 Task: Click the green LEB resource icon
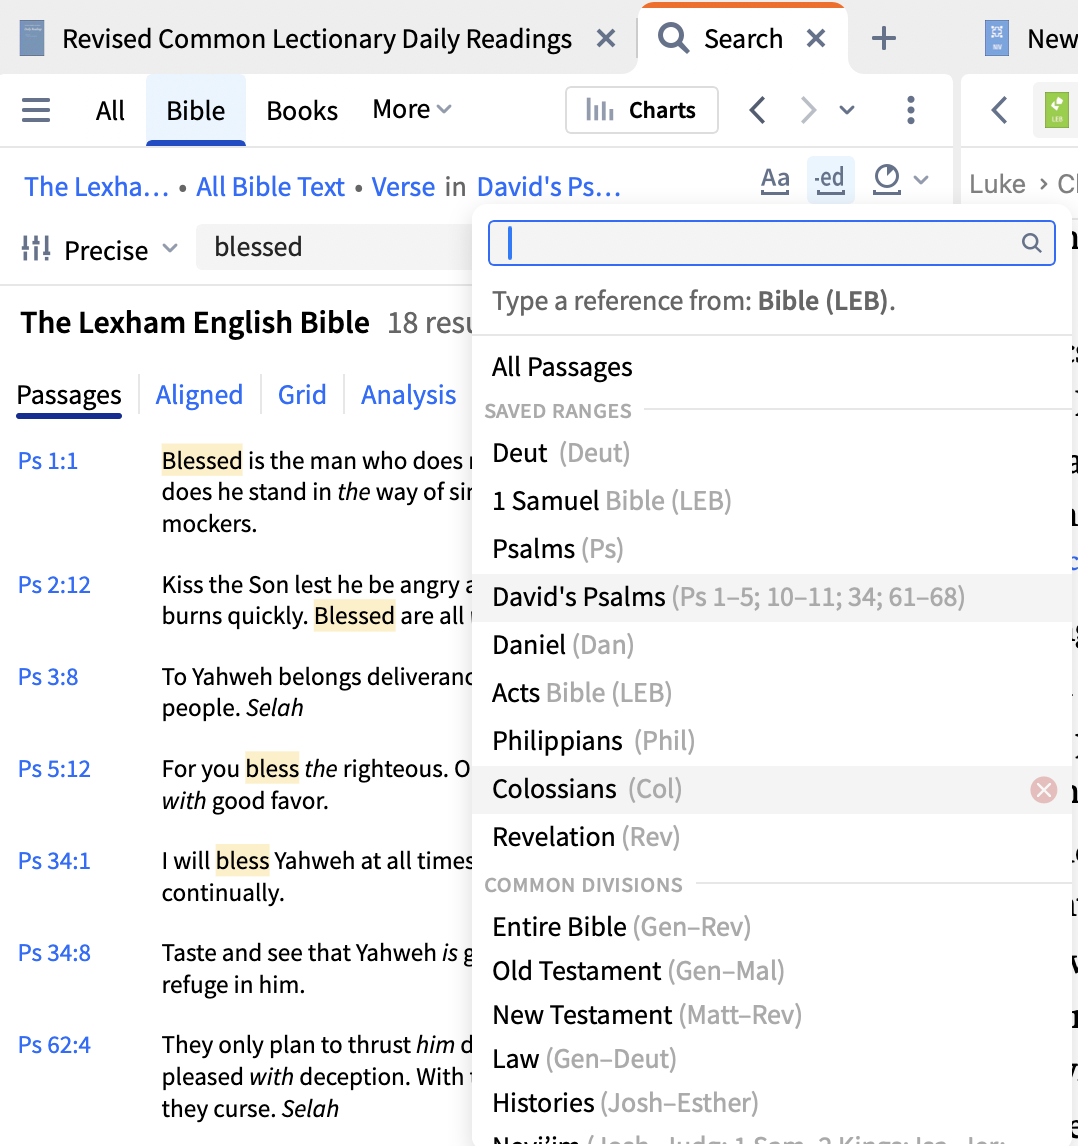1056,110
